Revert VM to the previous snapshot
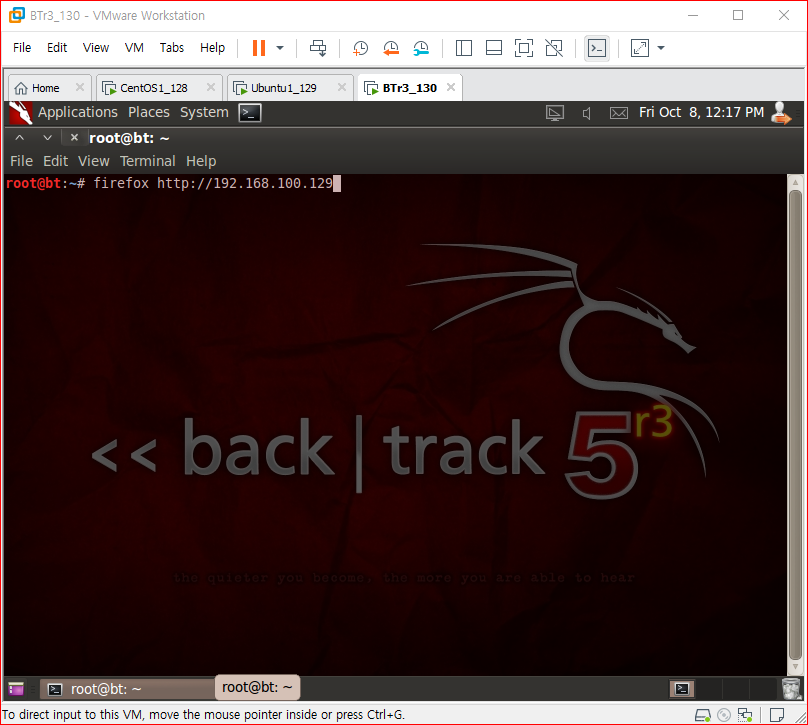 pyautogui.click(x=391, y=48)
